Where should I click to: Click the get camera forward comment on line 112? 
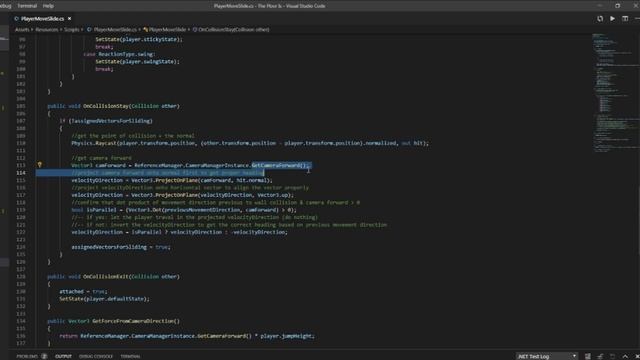(102, 158)
